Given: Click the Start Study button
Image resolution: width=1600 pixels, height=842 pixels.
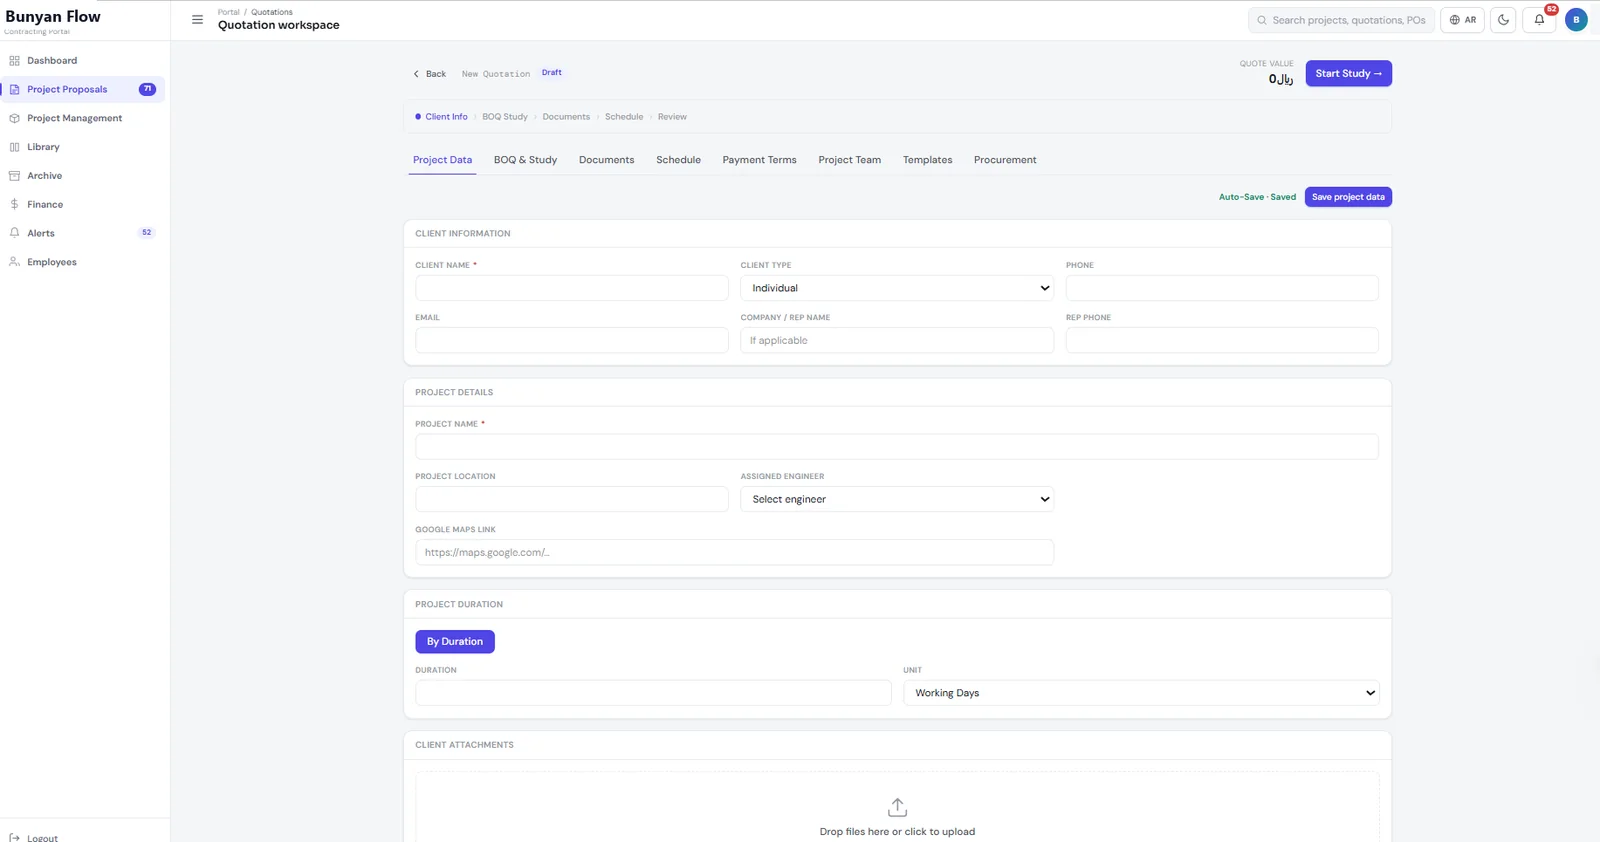Looking at the screenshot, I should pos(1348,74).
